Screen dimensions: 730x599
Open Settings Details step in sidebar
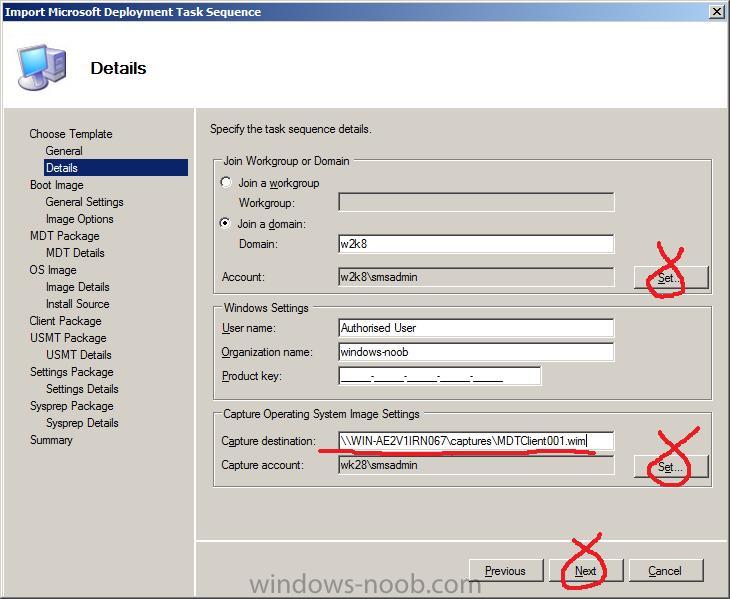click(82, 389)
